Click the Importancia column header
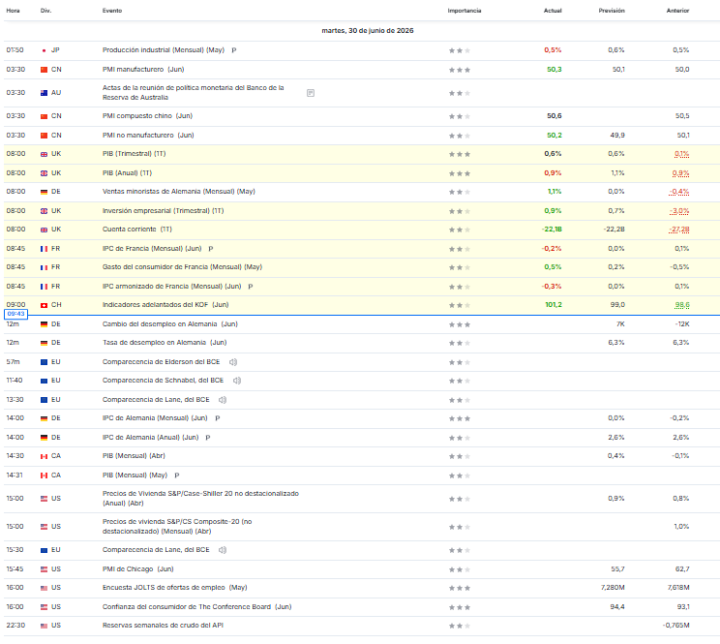720x644 pixels. coord(464,11)
